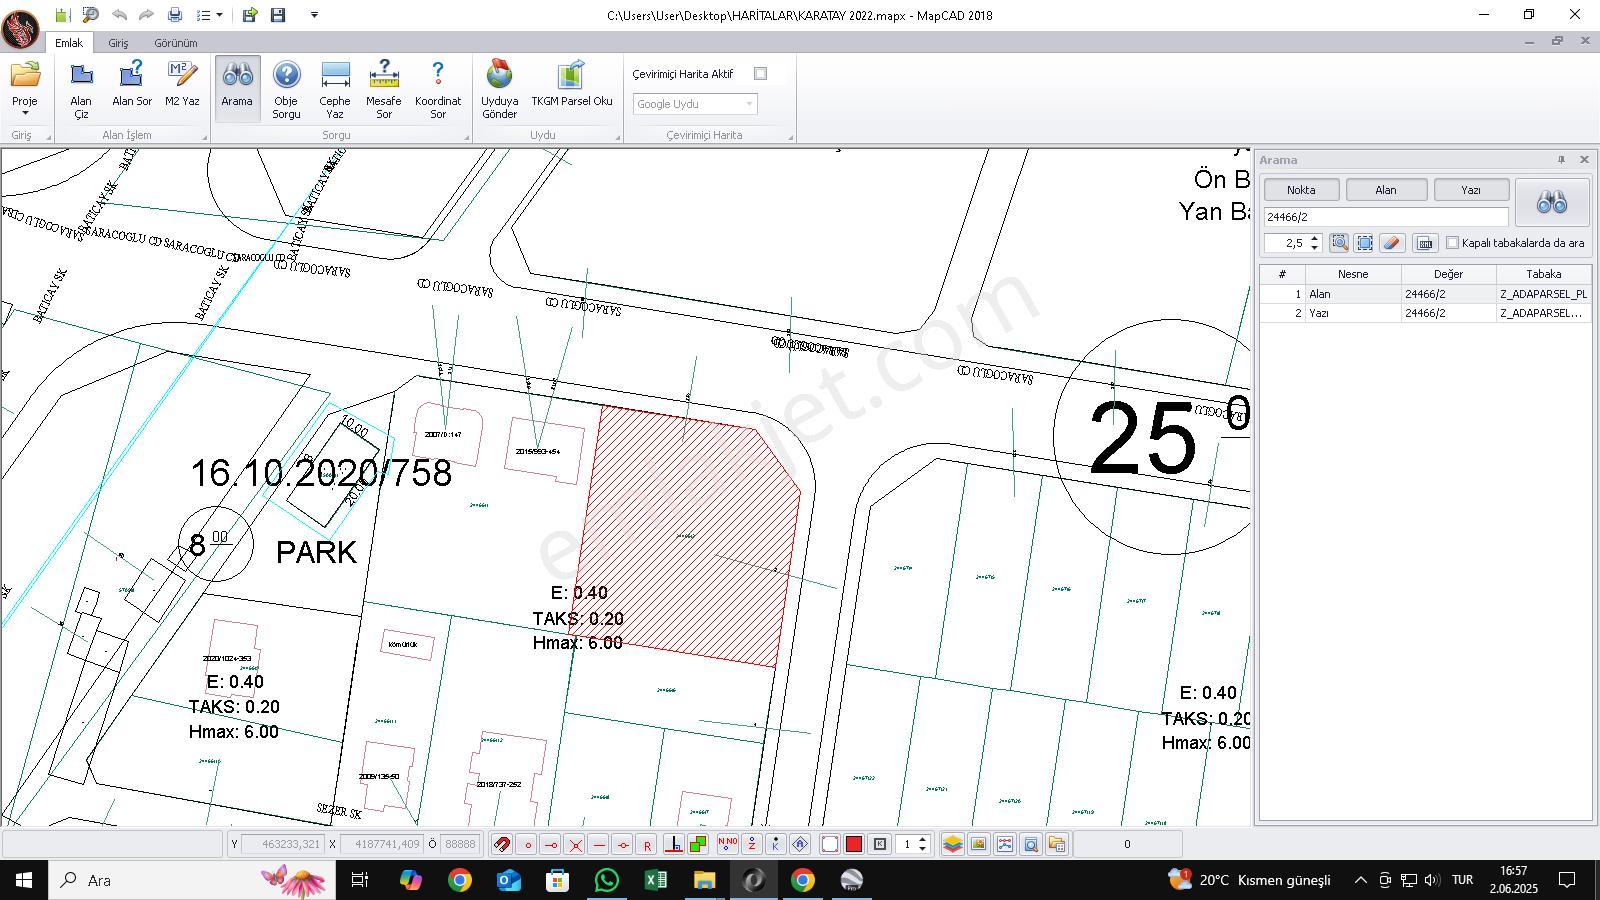Sort results by the Nesne column header

(x=1353, y=274)
